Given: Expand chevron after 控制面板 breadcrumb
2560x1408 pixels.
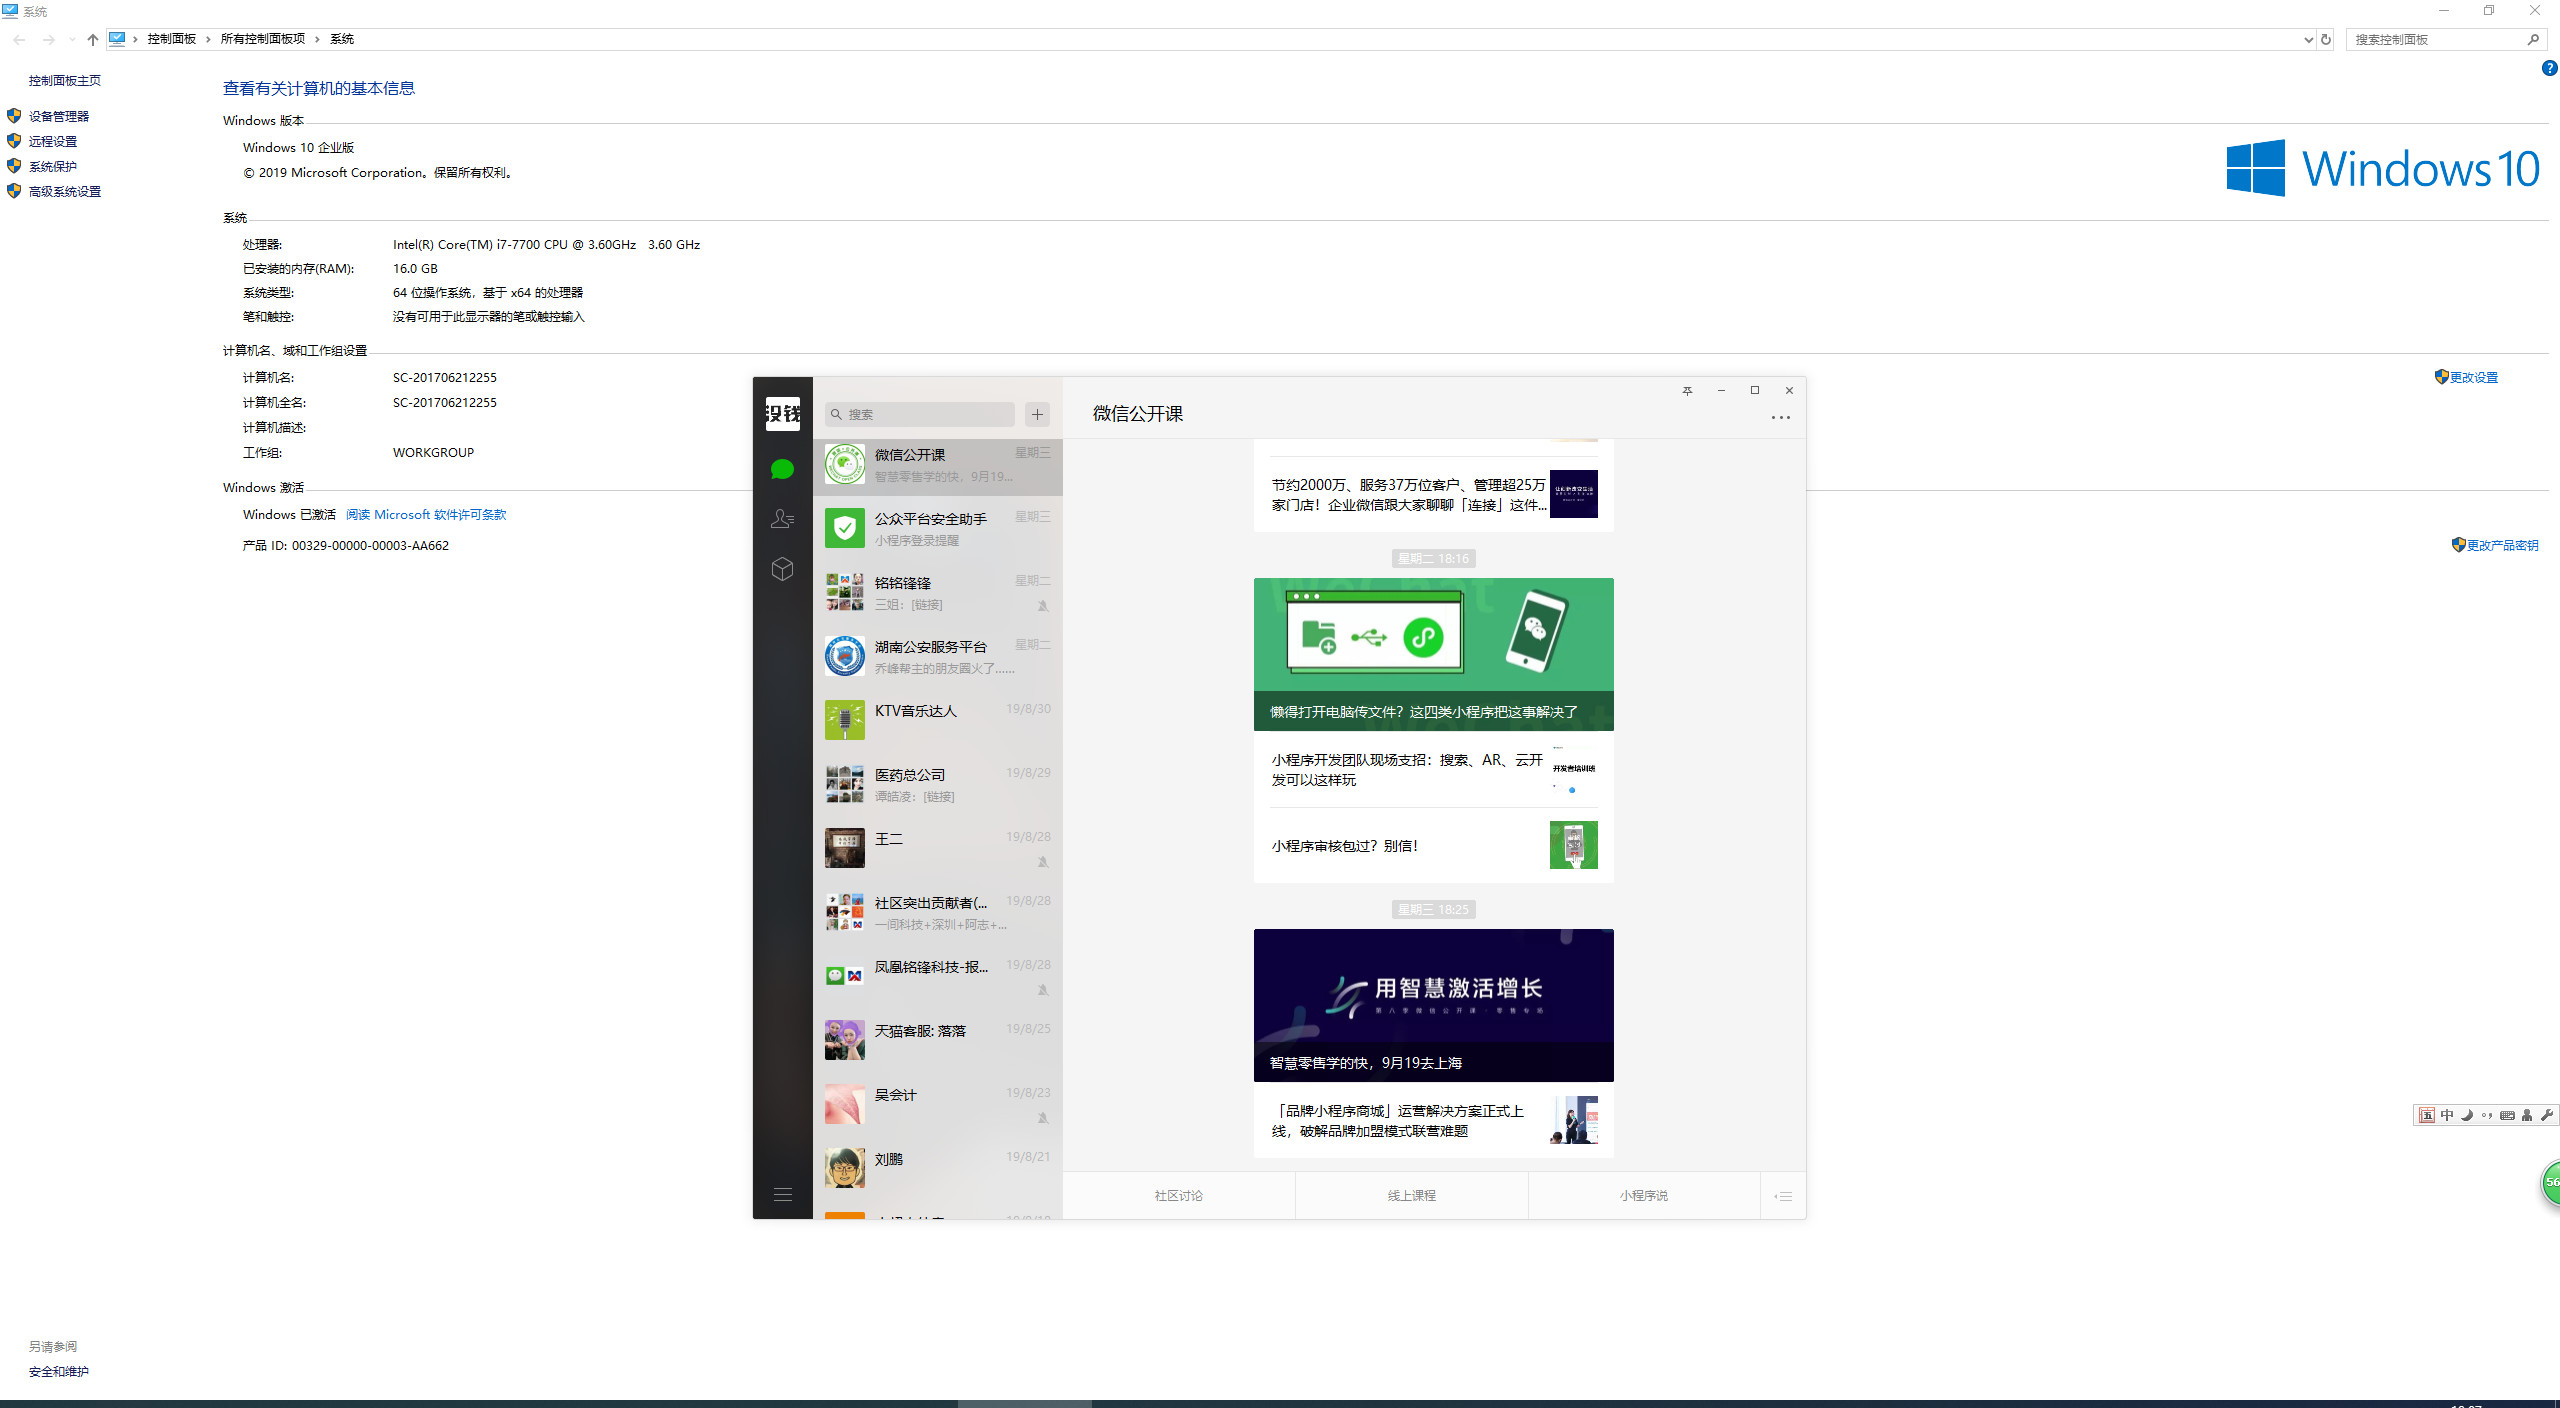Looking at the screenshot, I should tap(208, 39).
